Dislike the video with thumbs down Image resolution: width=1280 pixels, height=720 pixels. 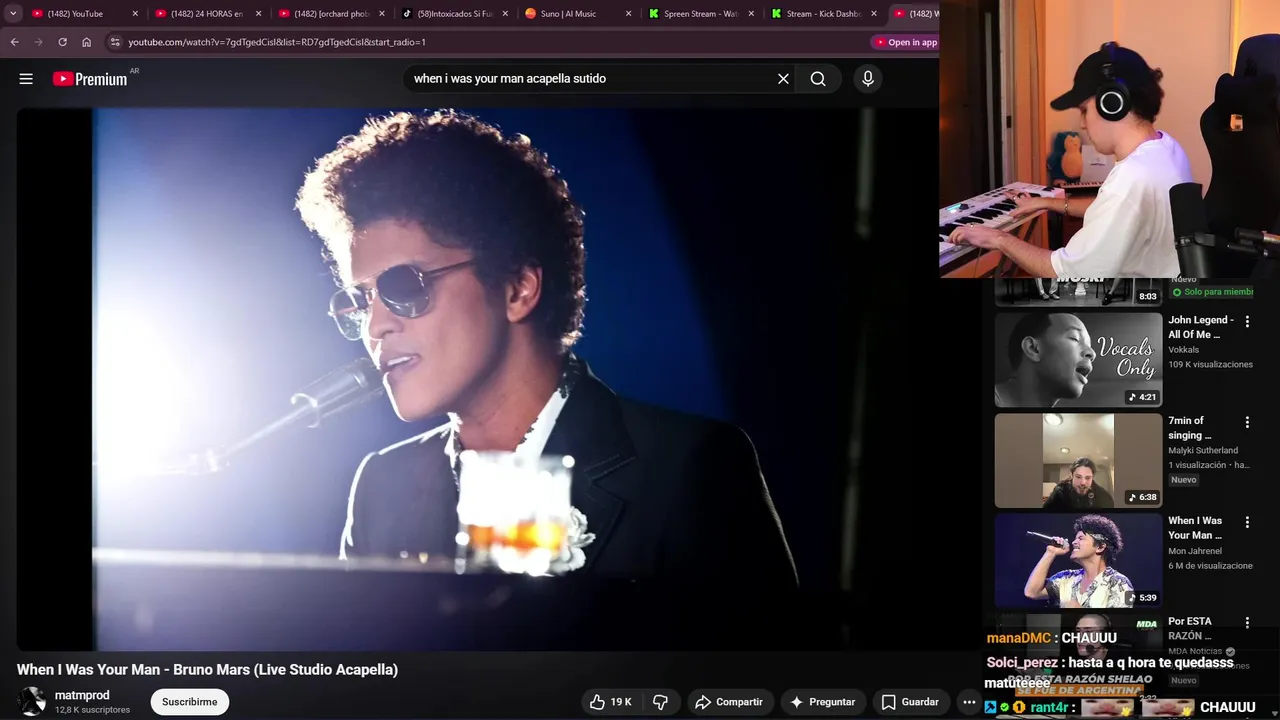[660, 702]
